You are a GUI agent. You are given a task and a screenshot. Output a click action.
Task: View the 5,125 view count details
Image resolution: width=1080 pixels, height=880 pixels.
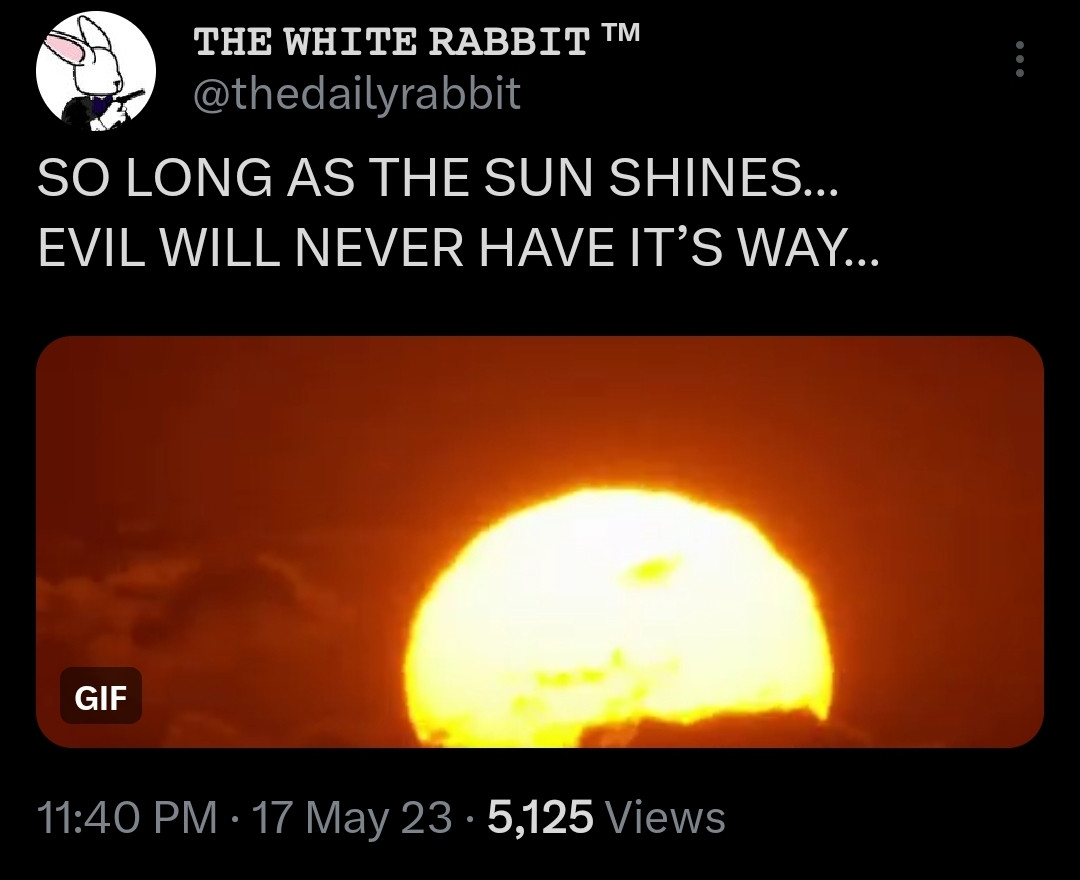541,817
